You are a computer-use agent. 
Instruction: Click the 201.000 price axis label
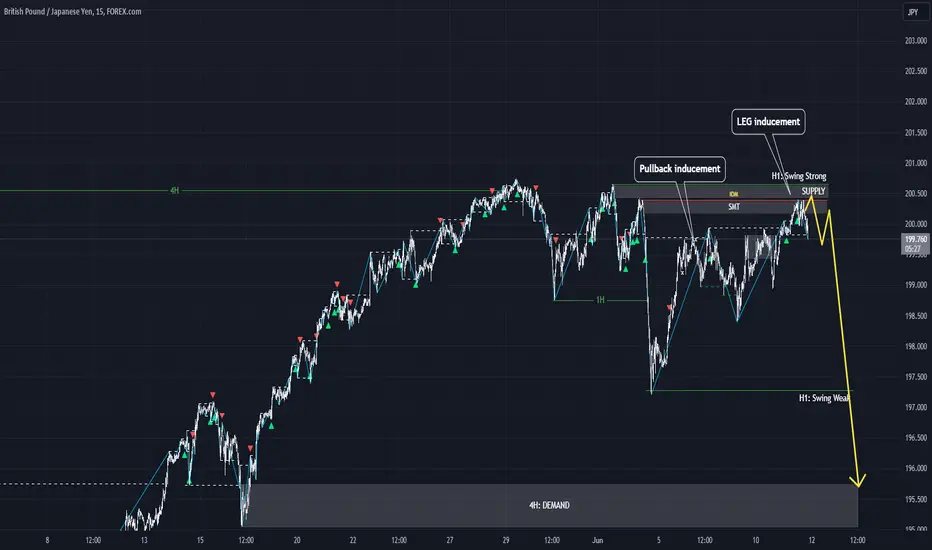(915, 163)
